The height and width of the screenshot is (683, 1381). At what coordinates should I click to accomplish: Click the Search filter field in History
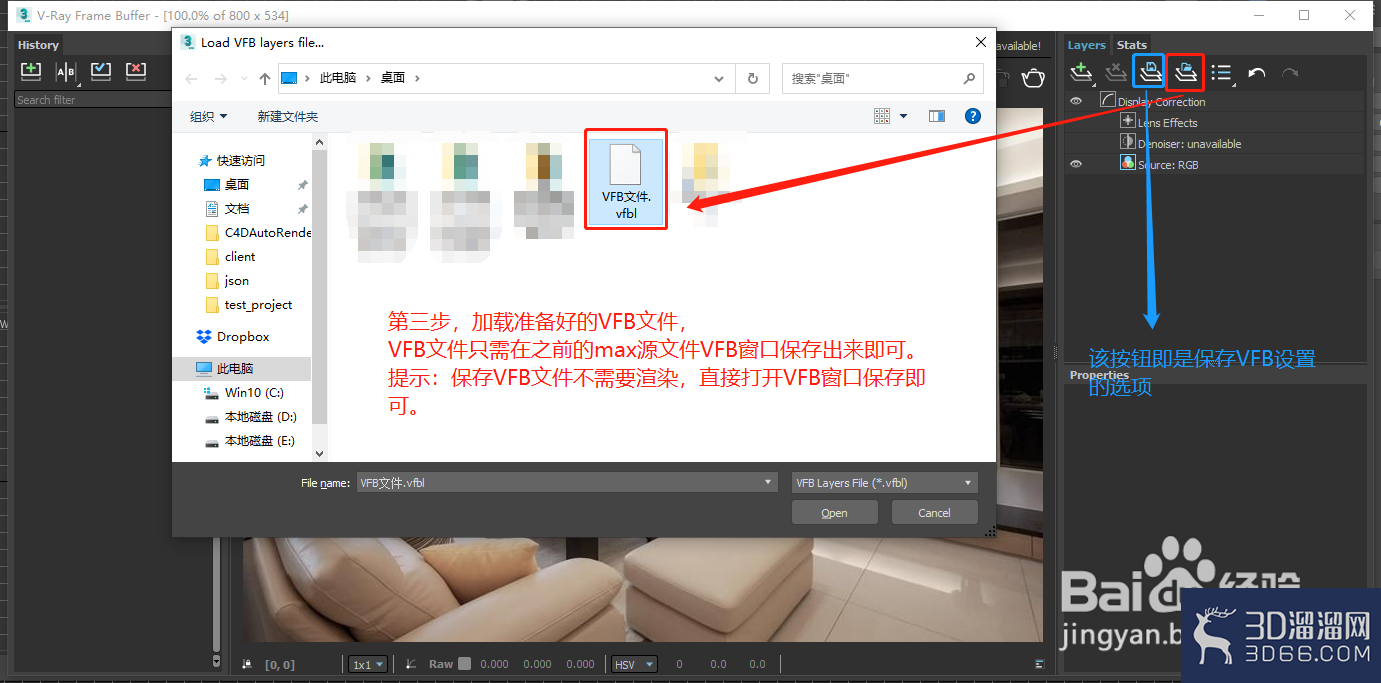(95, 99)
